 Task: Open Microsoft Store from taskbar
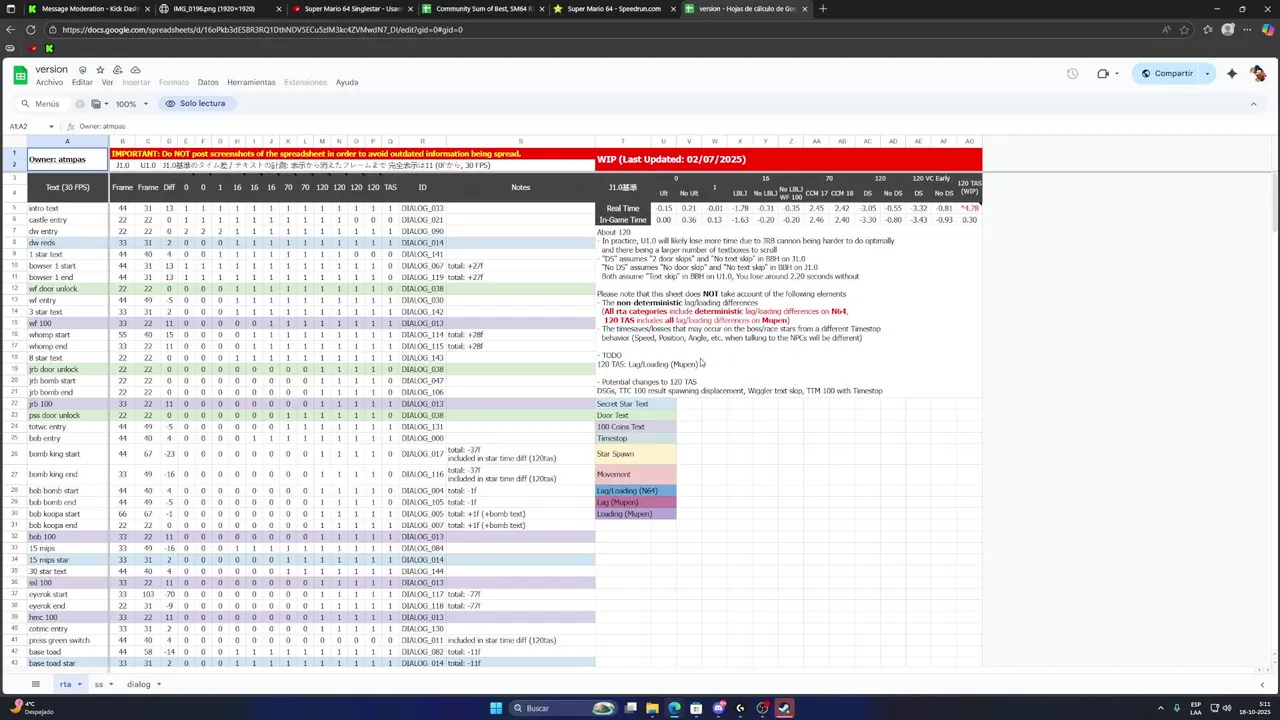[696, 708]
